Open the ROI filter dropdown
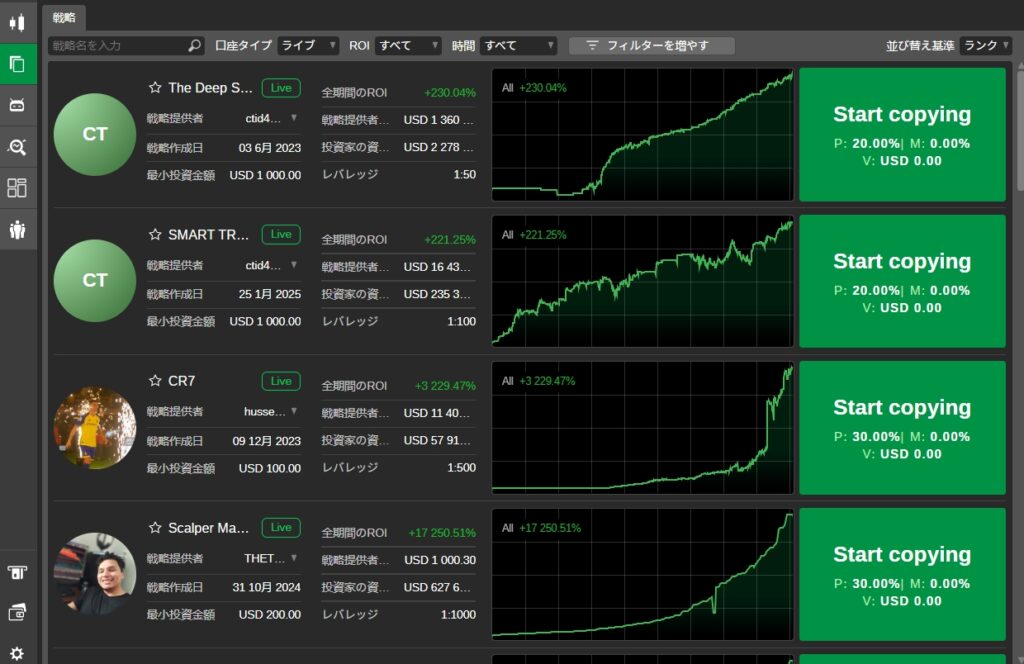This screenshot has width=1024, height=664. pos(408,46)
